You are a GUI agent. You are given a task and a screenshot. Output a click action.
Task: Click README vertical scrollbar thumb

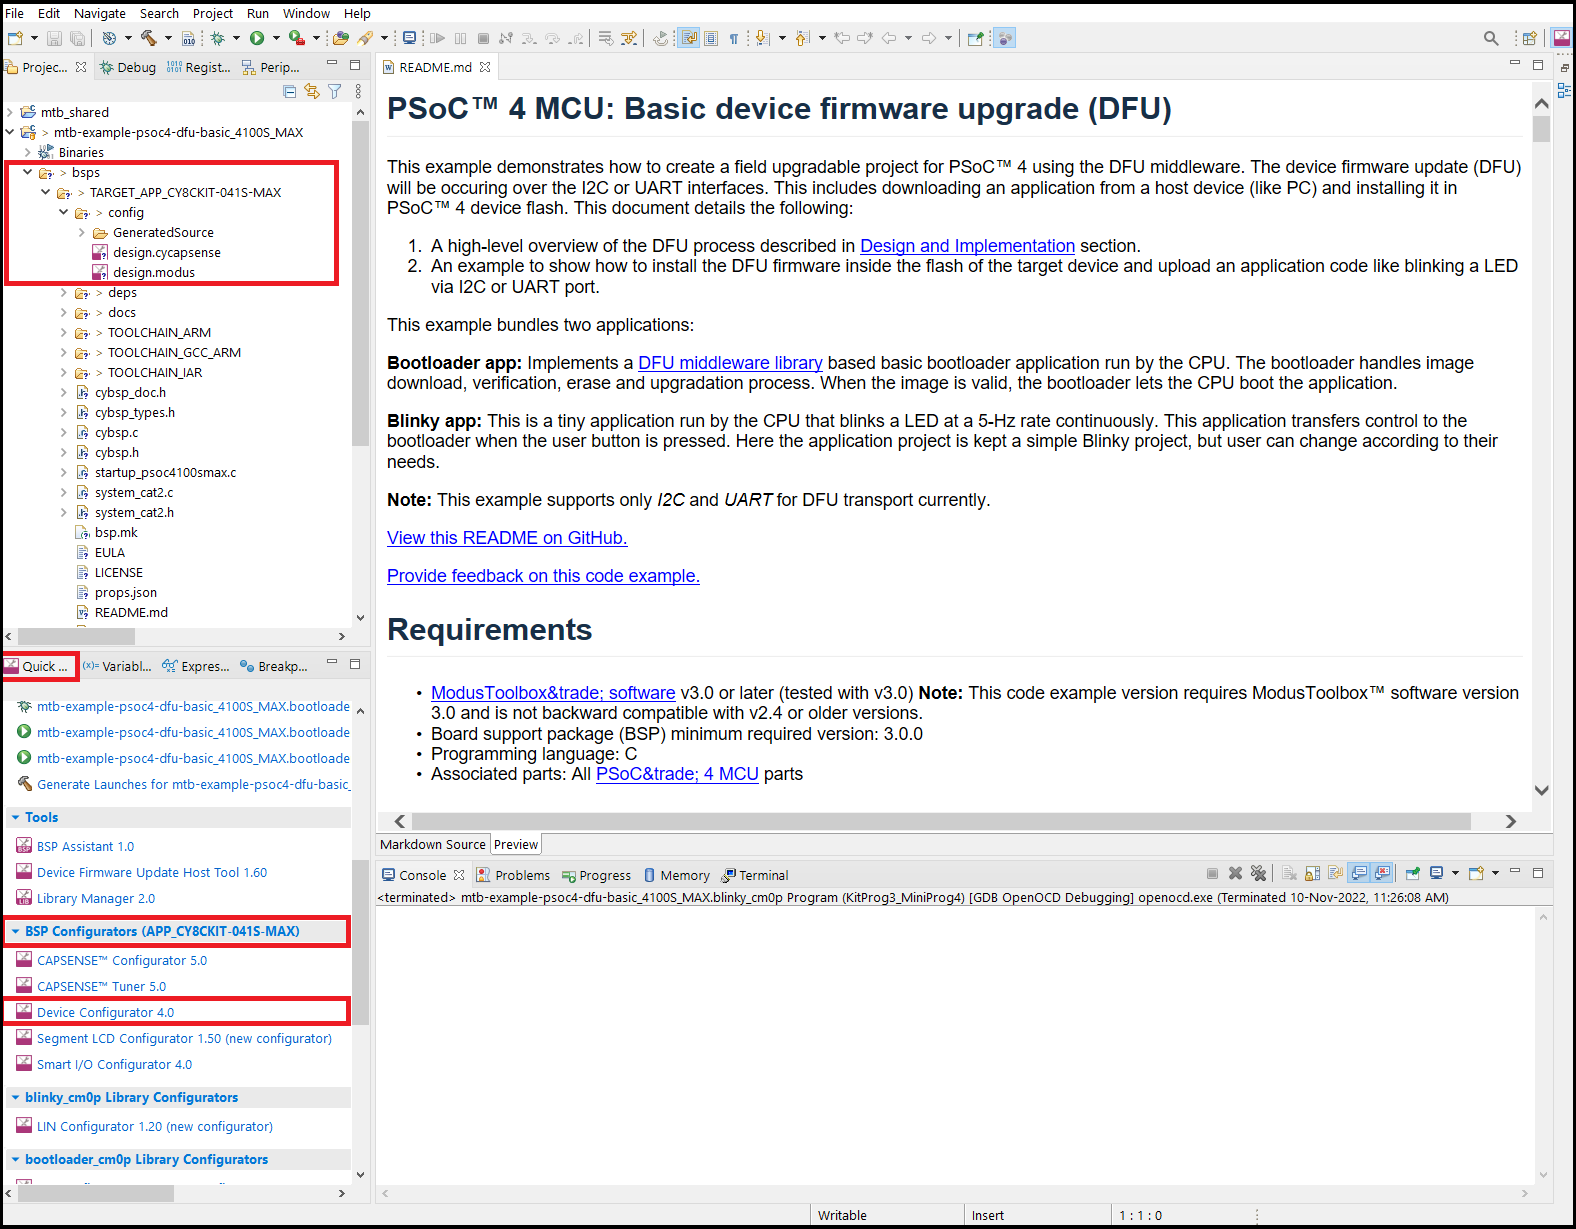(1541, 130)
